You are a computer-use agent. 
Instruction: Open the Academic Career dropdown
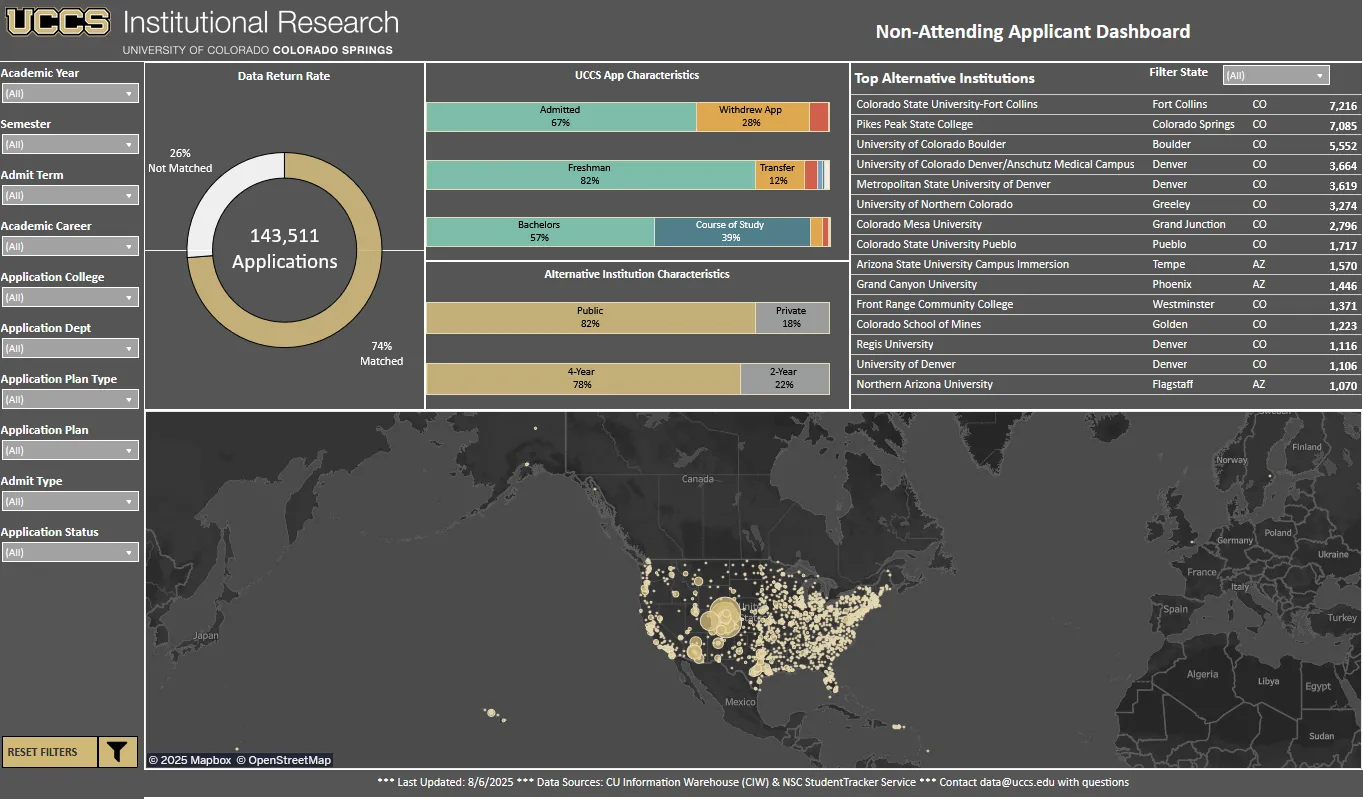pyautogui.click(x=70, y=246)
